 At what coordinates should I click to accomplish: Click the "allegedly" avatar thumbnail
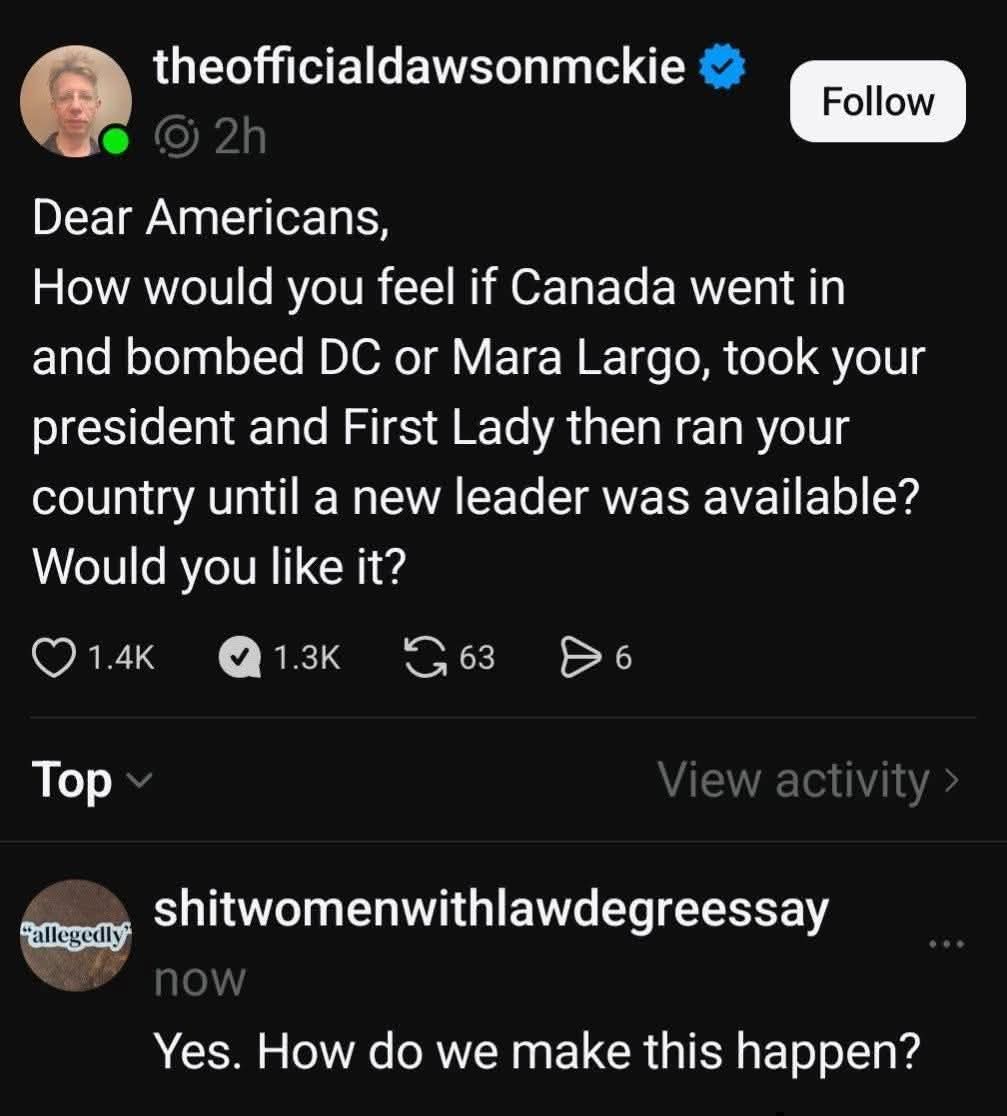[77, 936]
